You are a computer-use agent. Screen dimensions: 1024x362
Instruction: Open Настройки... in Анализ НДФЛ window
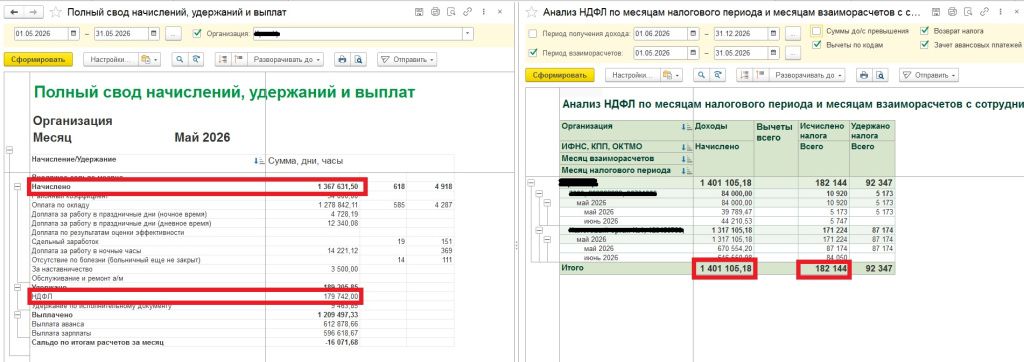tap(633, 75)
